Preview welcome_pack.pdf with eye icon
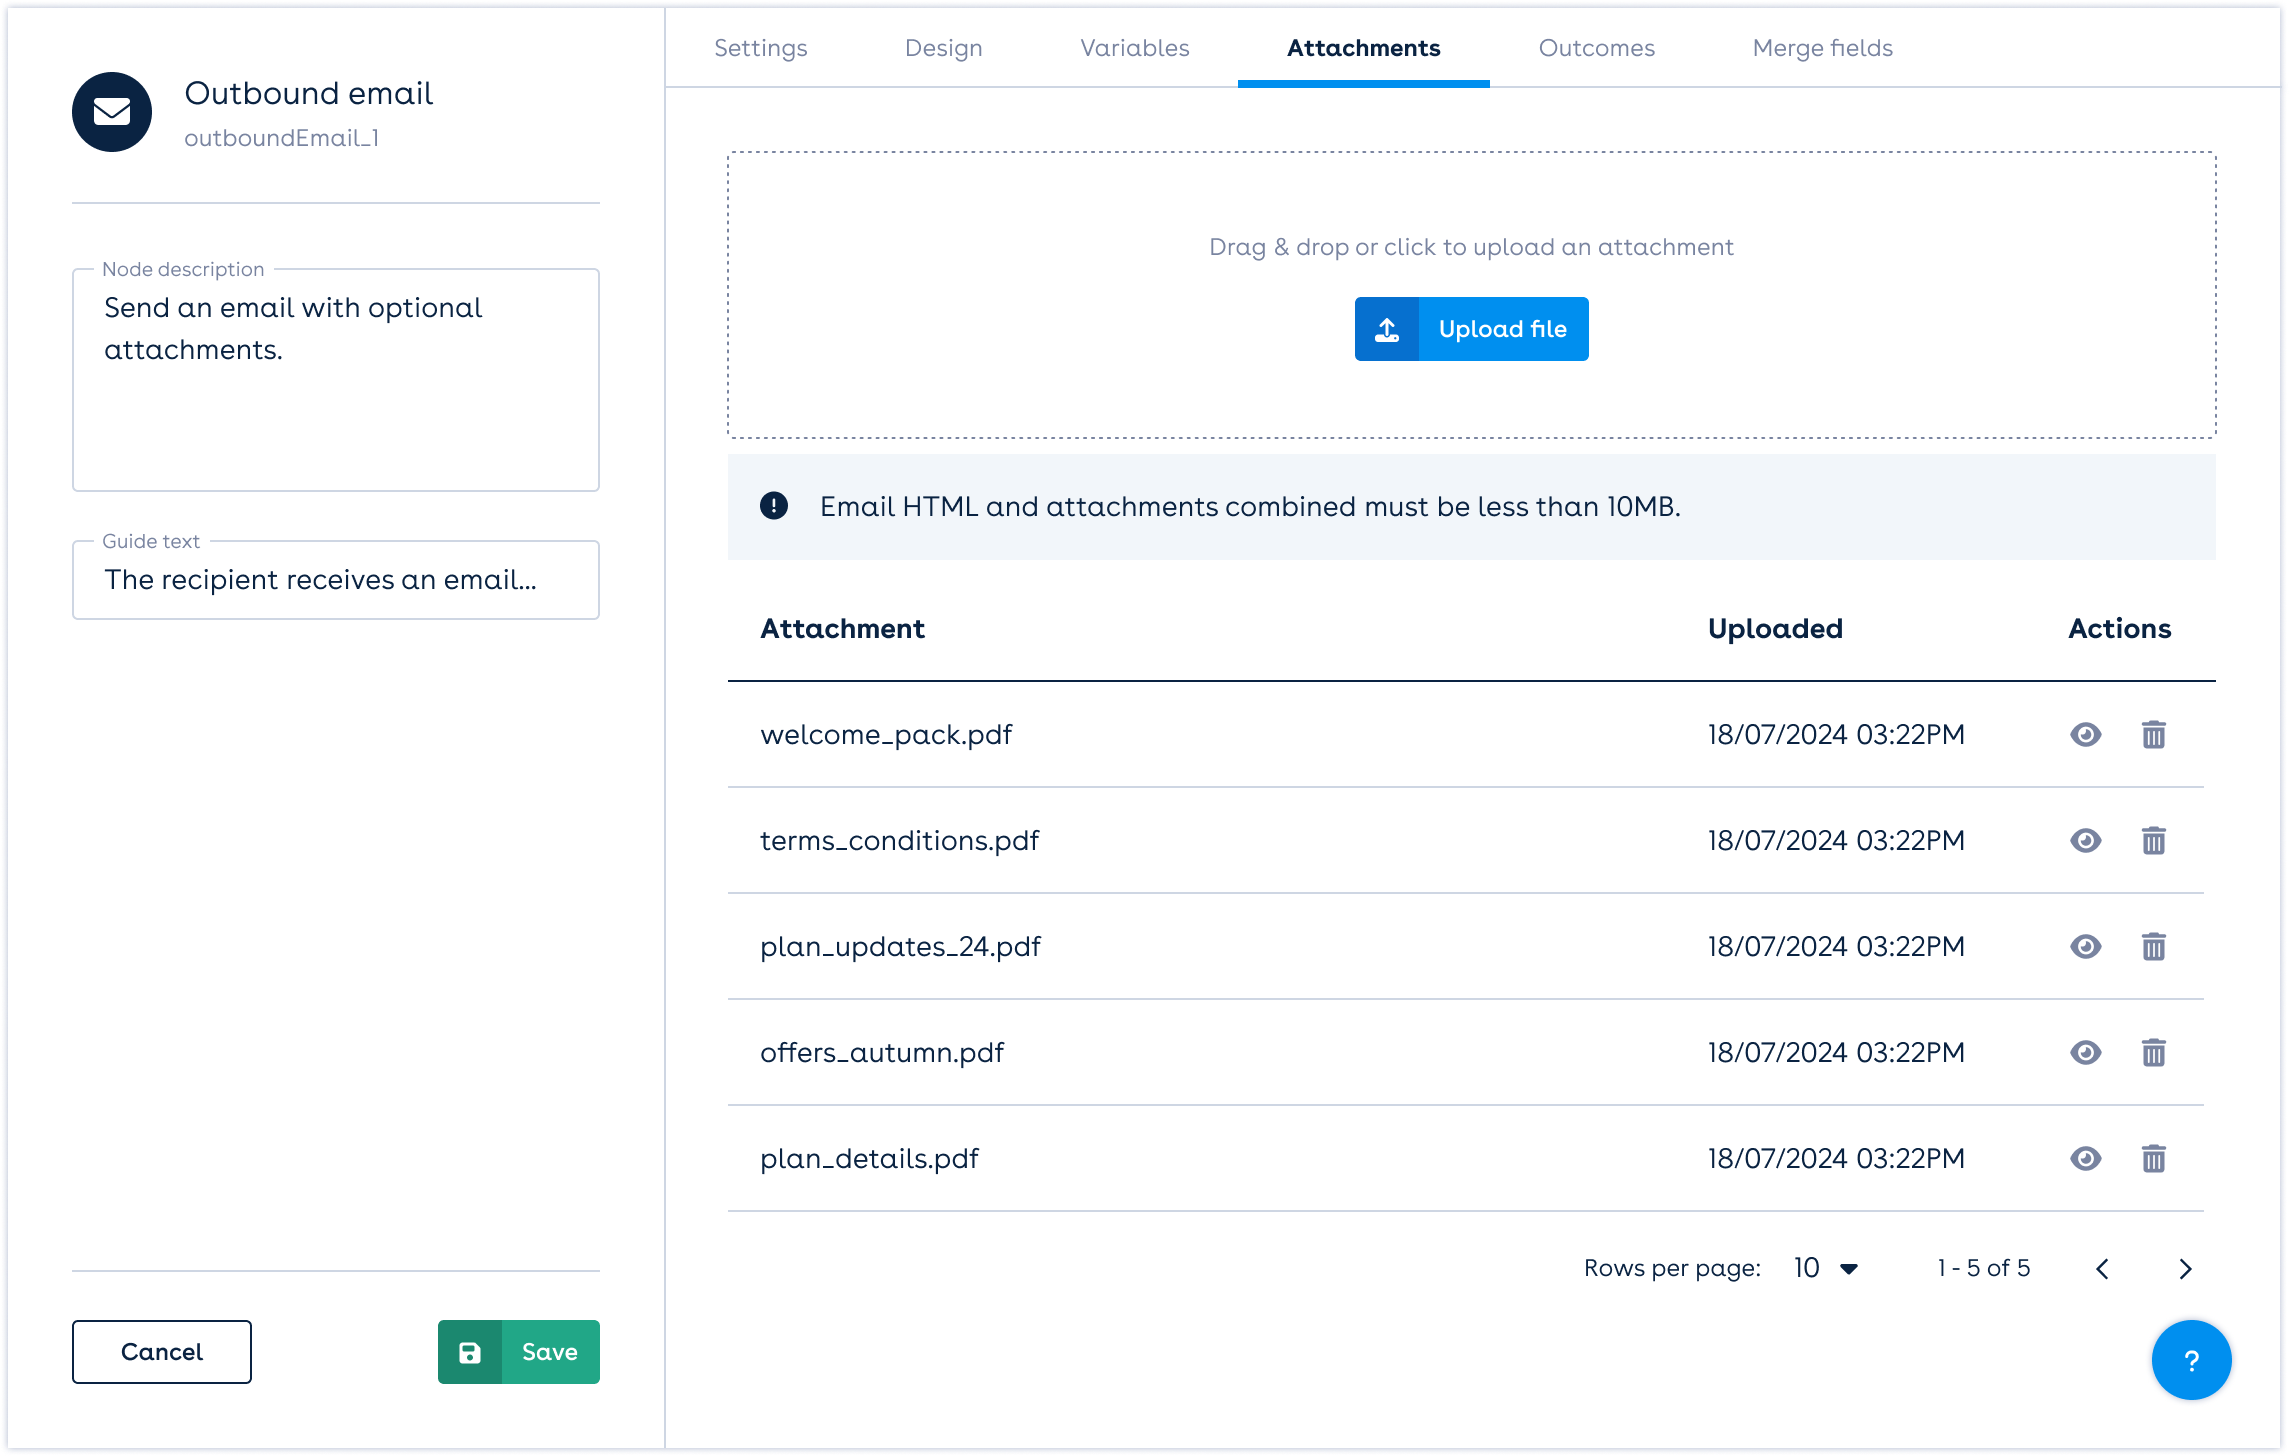 2085,735
